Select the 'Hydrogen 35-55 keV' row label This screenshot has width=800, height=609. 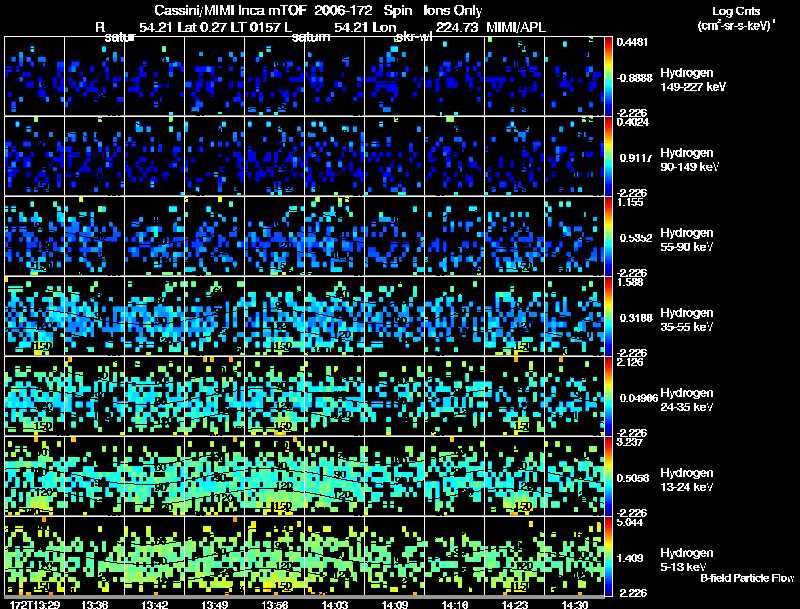tap(687, 320)
